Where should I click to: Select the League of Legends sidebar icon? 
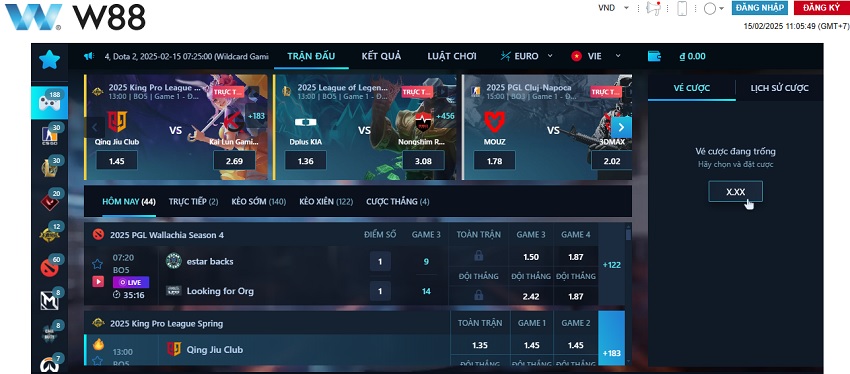pyautogui.click(x=49, y=168)
